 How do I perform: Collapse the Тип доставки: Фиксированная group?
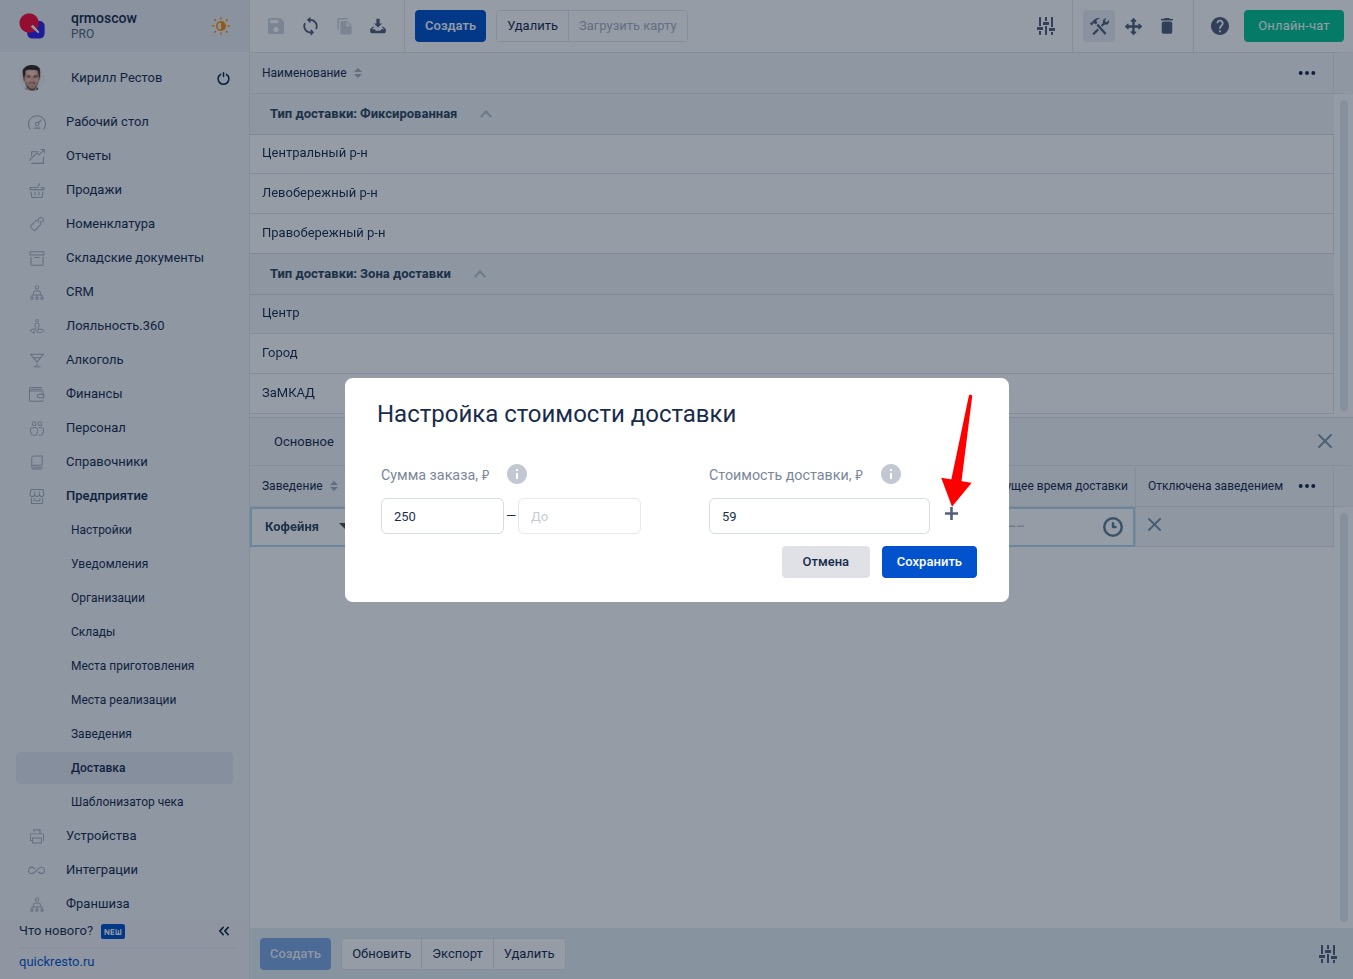click(486, 114)
